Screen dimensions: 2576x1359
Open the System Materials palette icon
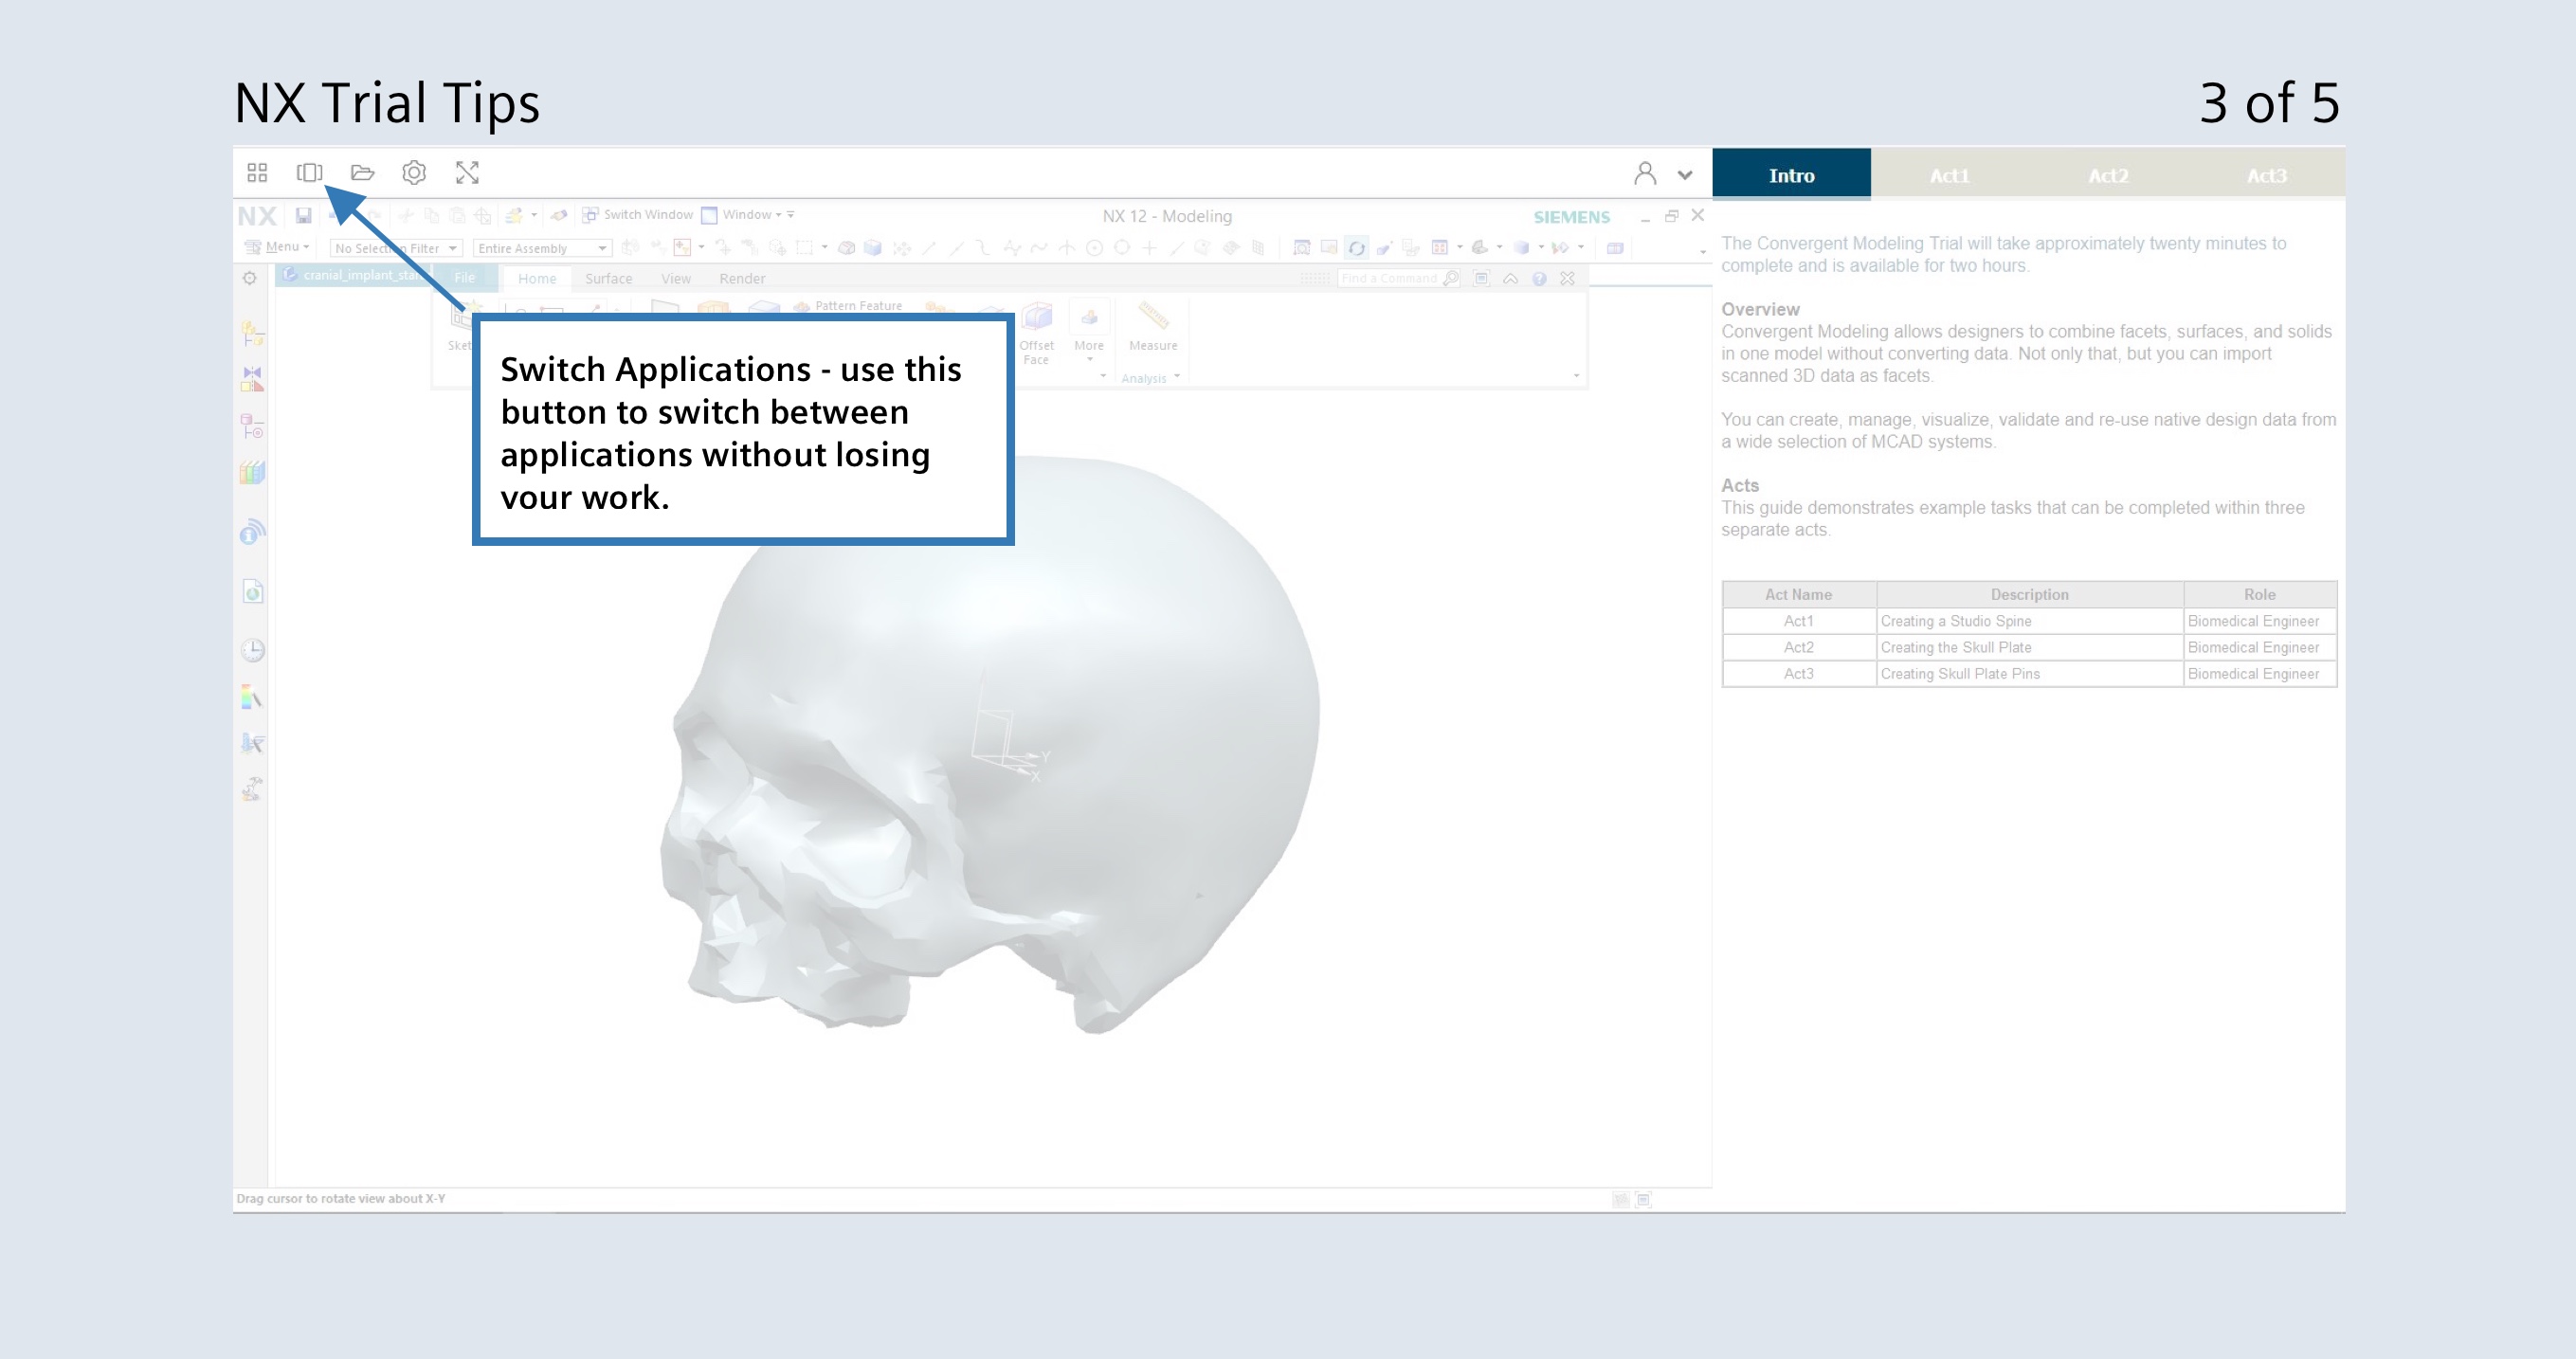point(252,697)
